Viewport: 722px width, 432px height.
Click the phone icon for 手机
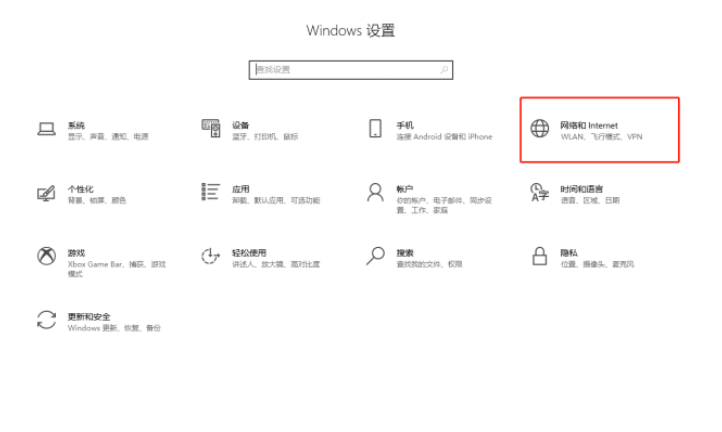tap(375, 129)
